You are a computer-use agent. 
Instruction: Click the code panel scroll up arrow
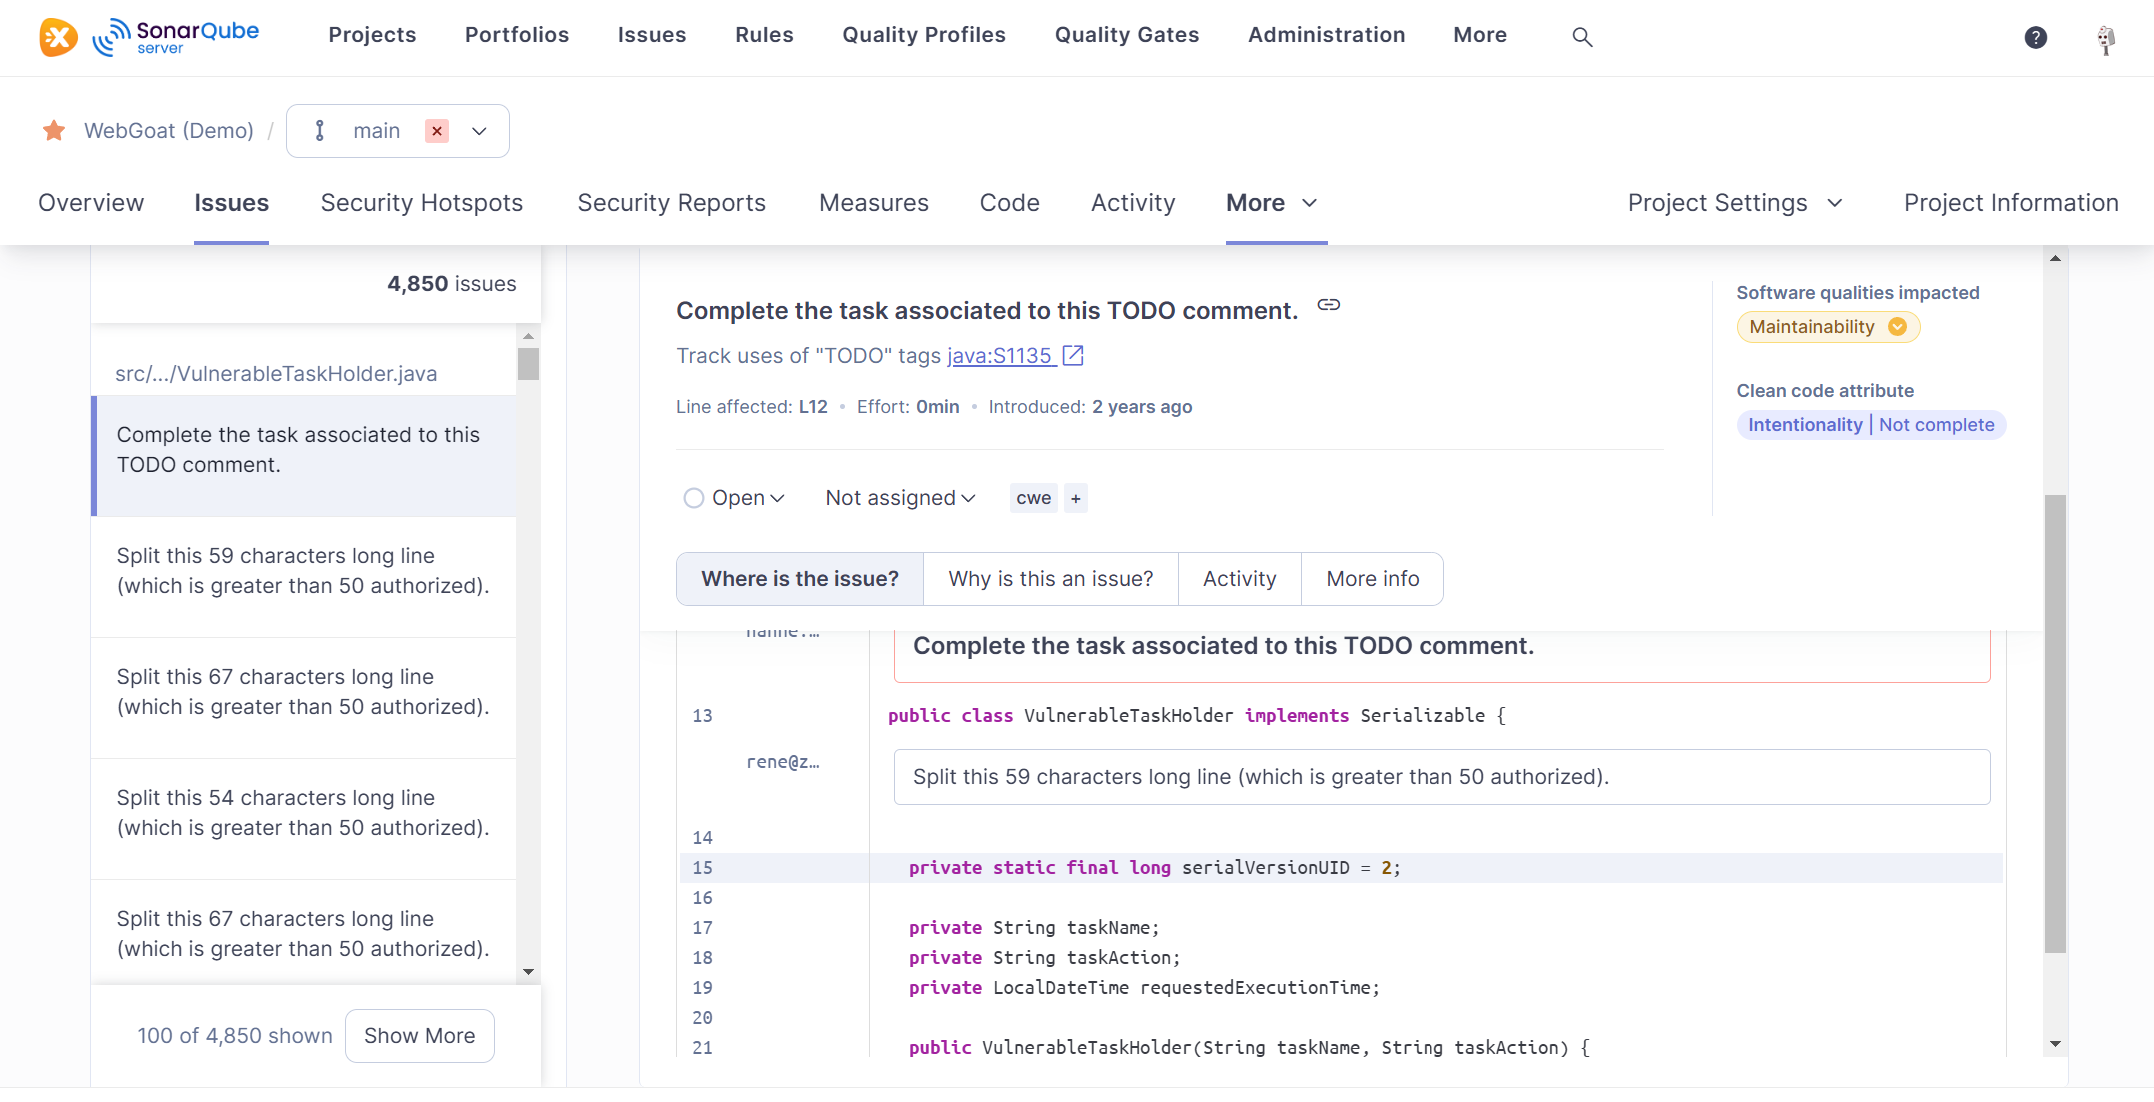2055,258
